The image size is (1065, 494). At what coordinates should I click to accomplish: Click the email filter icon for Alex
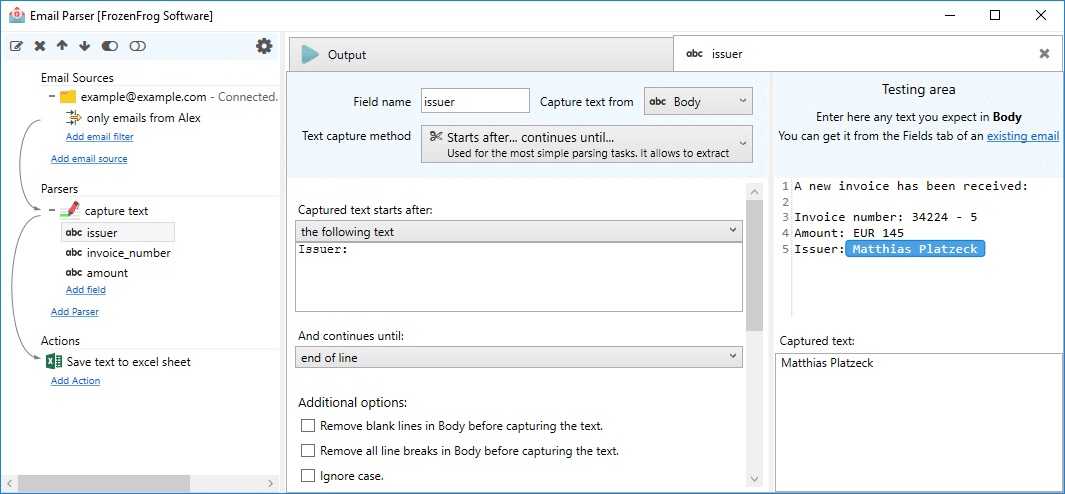pyautogui.click(x=73, y=118)
